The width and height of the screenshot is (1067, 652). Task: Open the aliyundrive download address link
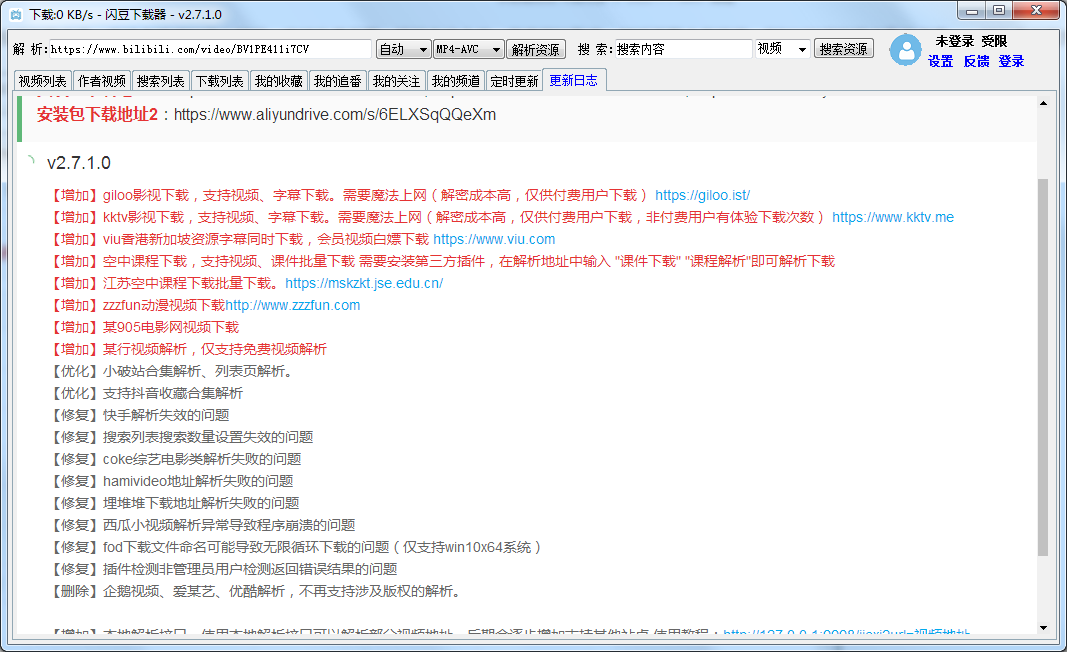tap(335, 114)
